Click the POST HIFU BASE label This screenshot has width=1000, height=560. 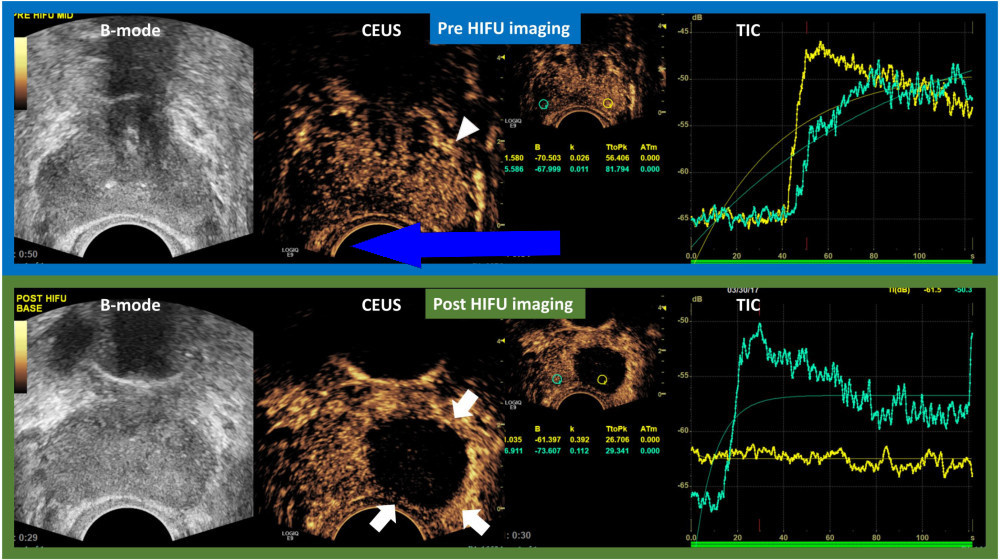point(41,303)
